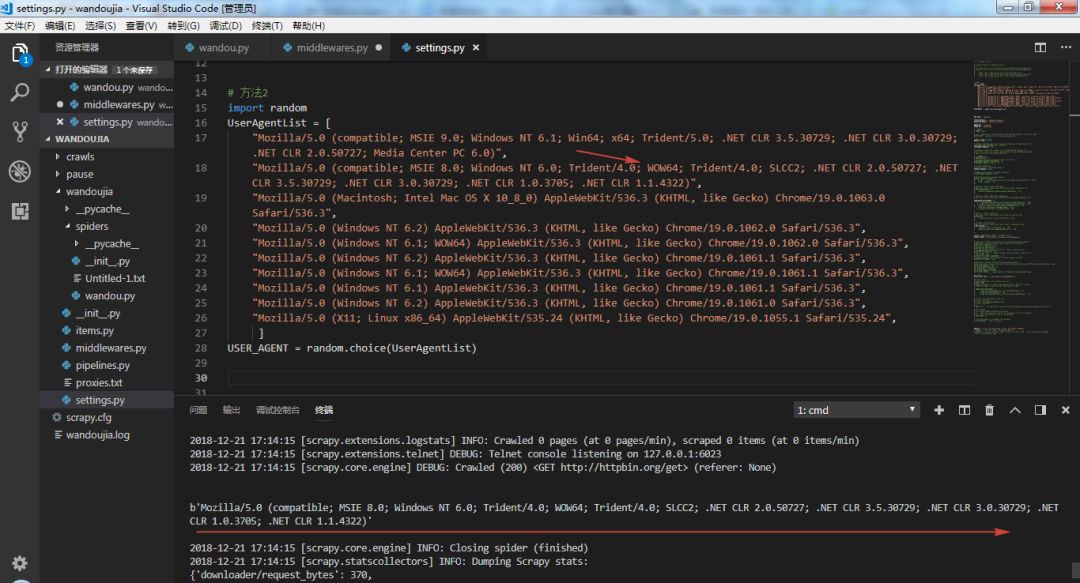This screenshot has width=1080, height=583.
Task: Expand the pause folder
Action: tap(107, 174)
